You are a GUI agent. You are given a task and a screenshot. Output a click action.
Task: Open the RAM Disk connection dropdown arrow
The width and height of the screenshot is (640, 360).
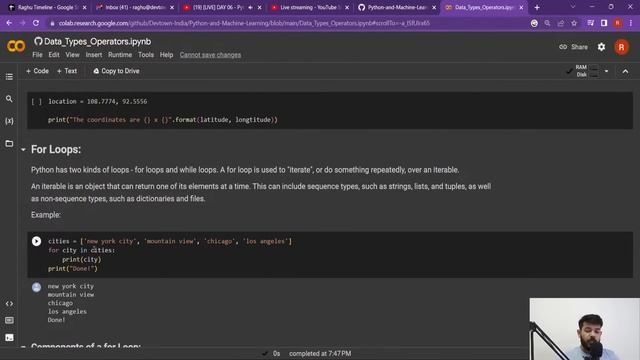click(606, 71)
